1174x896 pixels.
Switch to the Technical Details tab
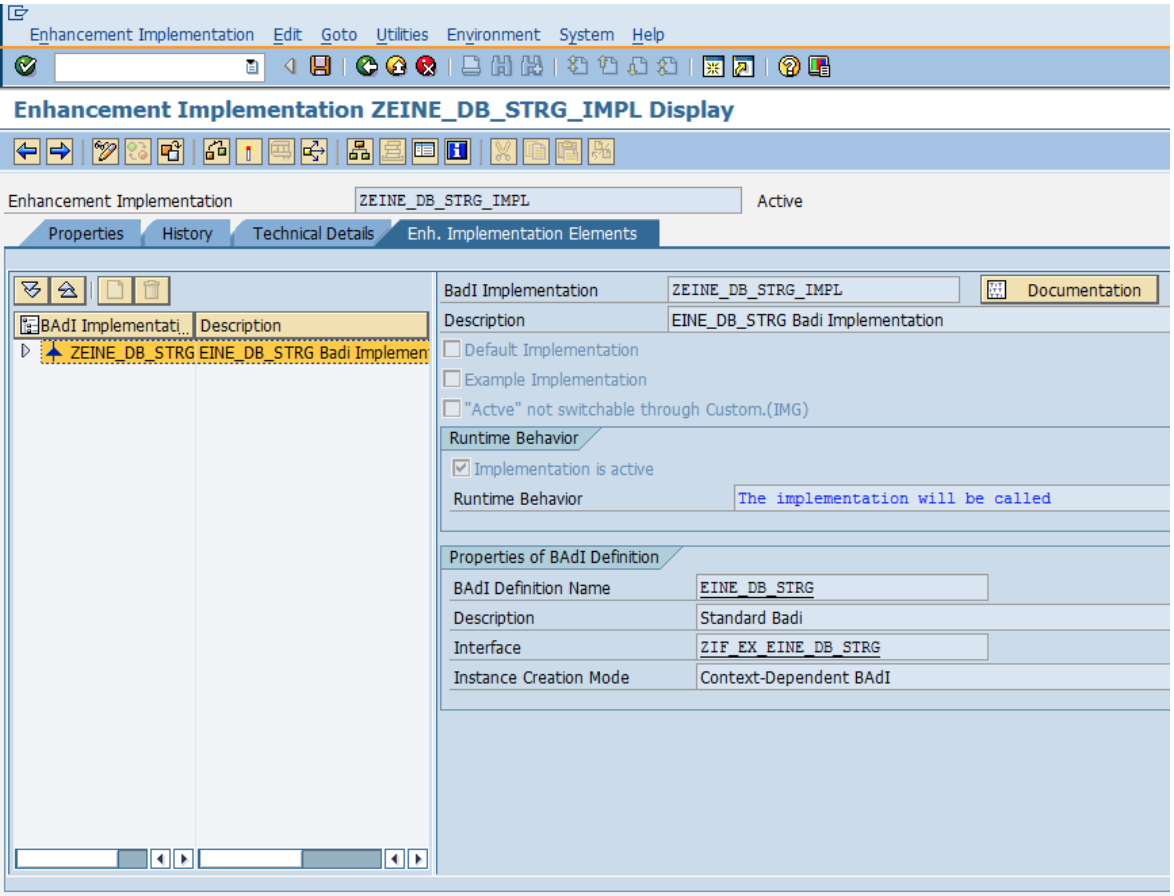313,234
